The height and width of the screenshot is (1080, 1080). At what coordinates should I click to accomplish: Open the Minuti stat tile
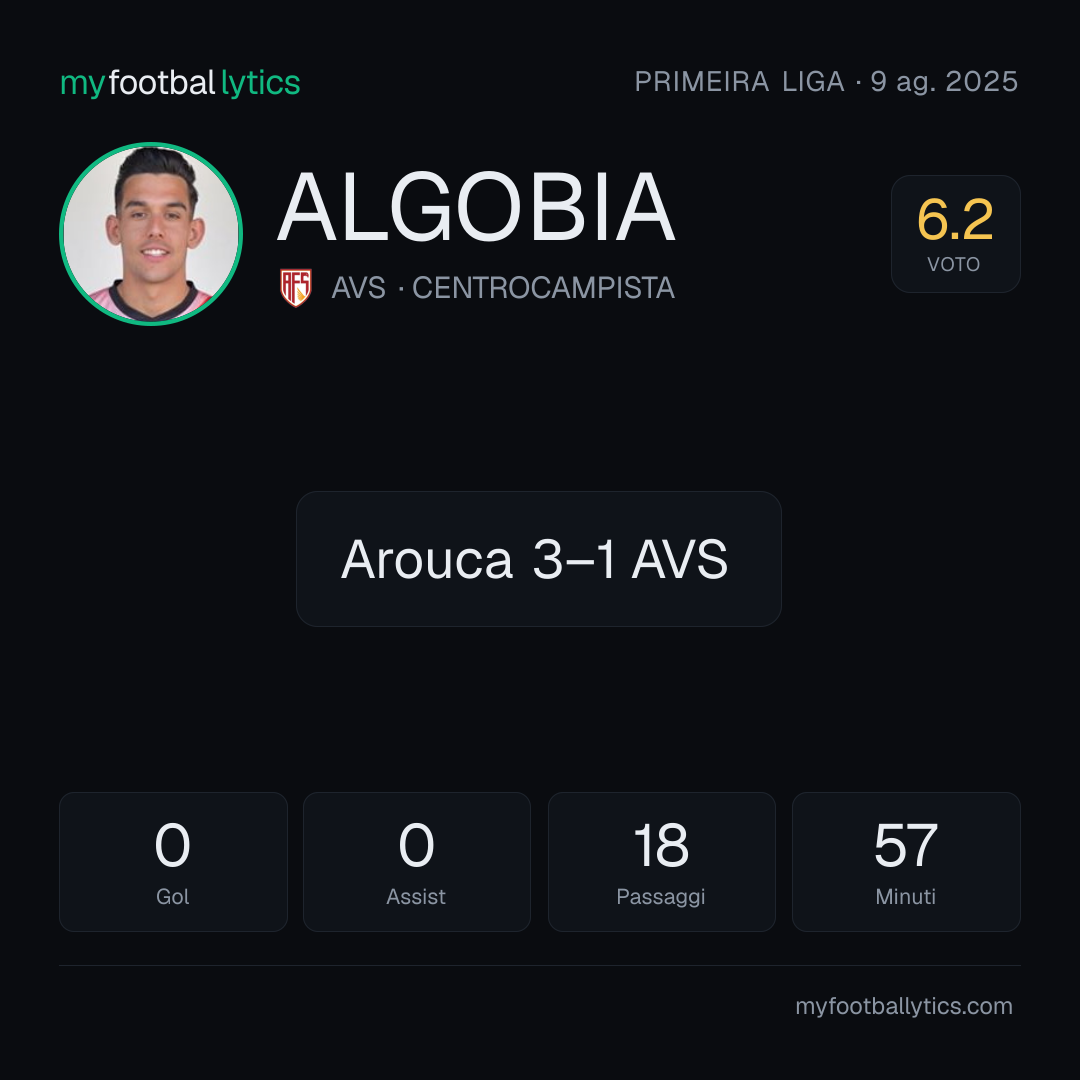point(906,862)
